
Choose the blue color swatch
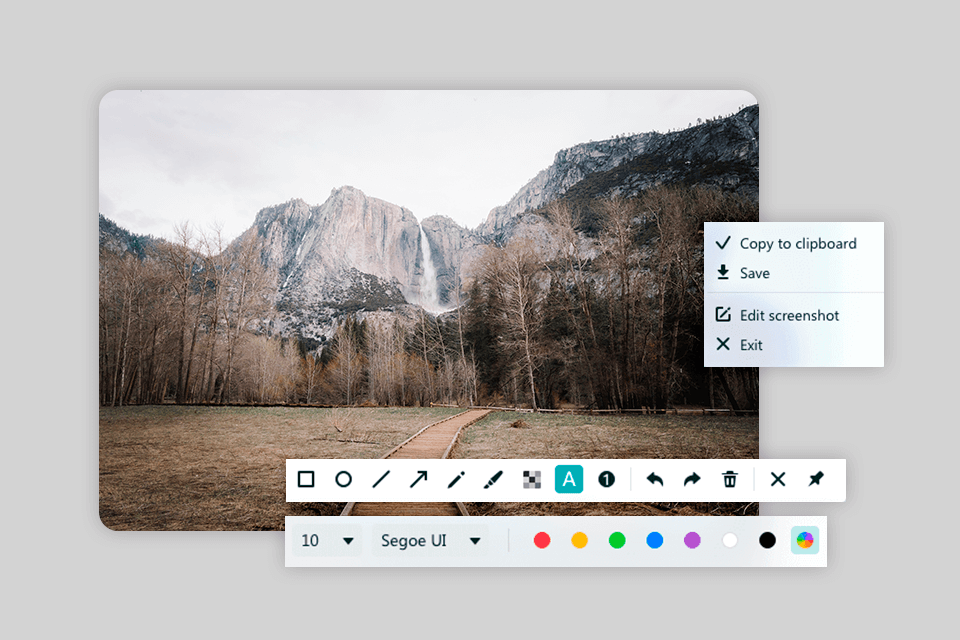[654, 540]
